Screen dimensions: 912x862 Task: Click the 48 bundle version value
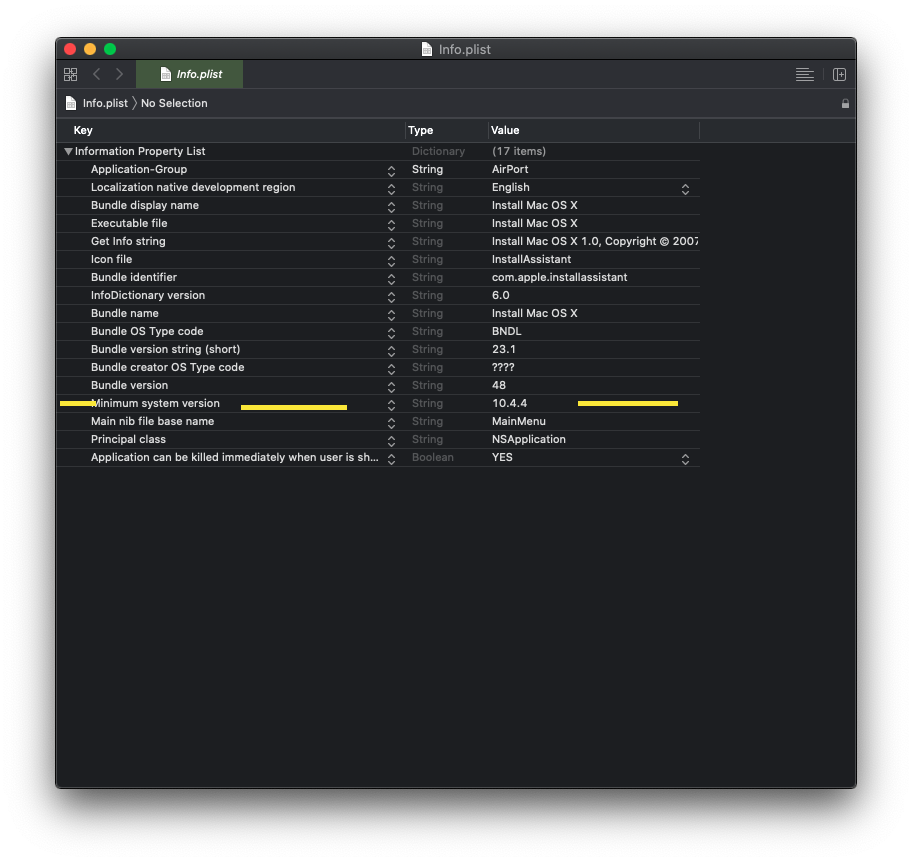[499, 386]
